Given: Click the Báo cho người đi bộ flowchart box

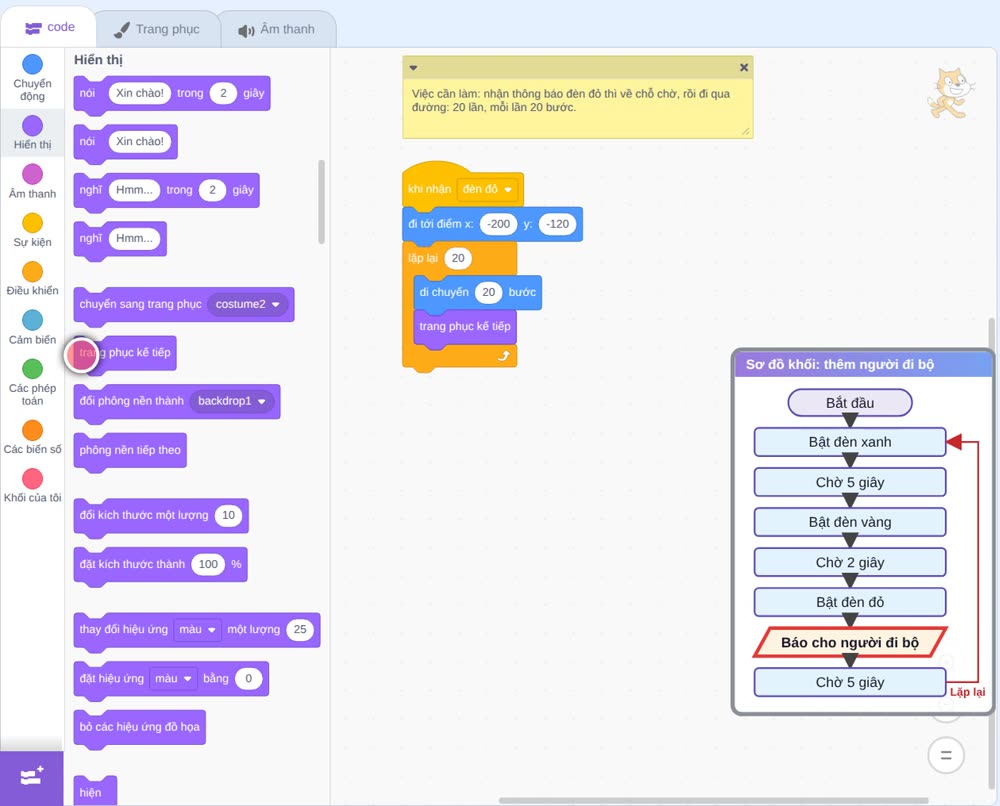Looking at the screenshot, I should [850, 642].
